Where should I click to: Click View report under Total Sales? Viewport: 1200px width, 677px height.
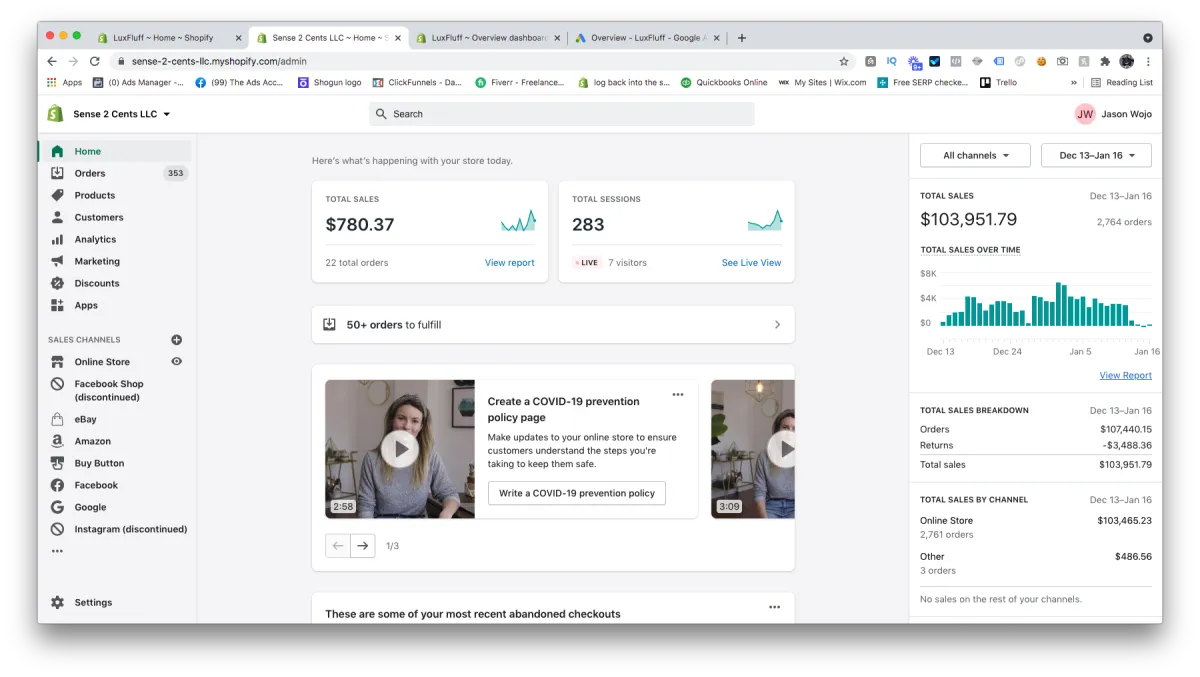click(510, 263)
